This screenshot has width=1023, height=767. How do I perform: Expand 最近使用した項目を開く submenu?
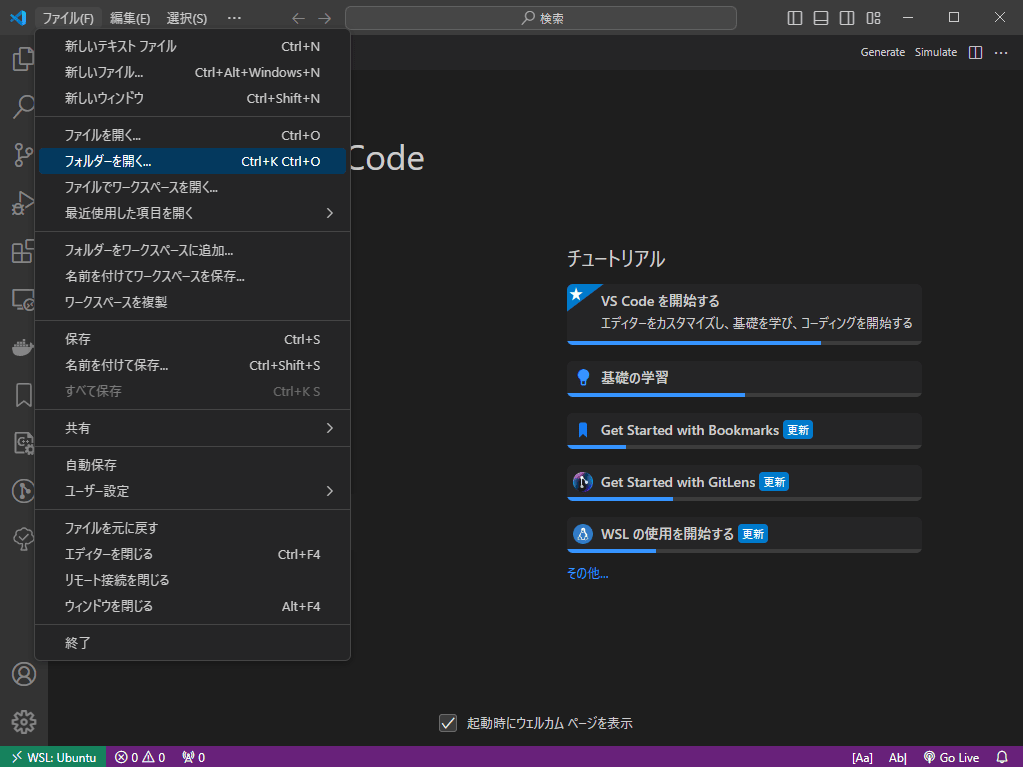tap(192, 213)
